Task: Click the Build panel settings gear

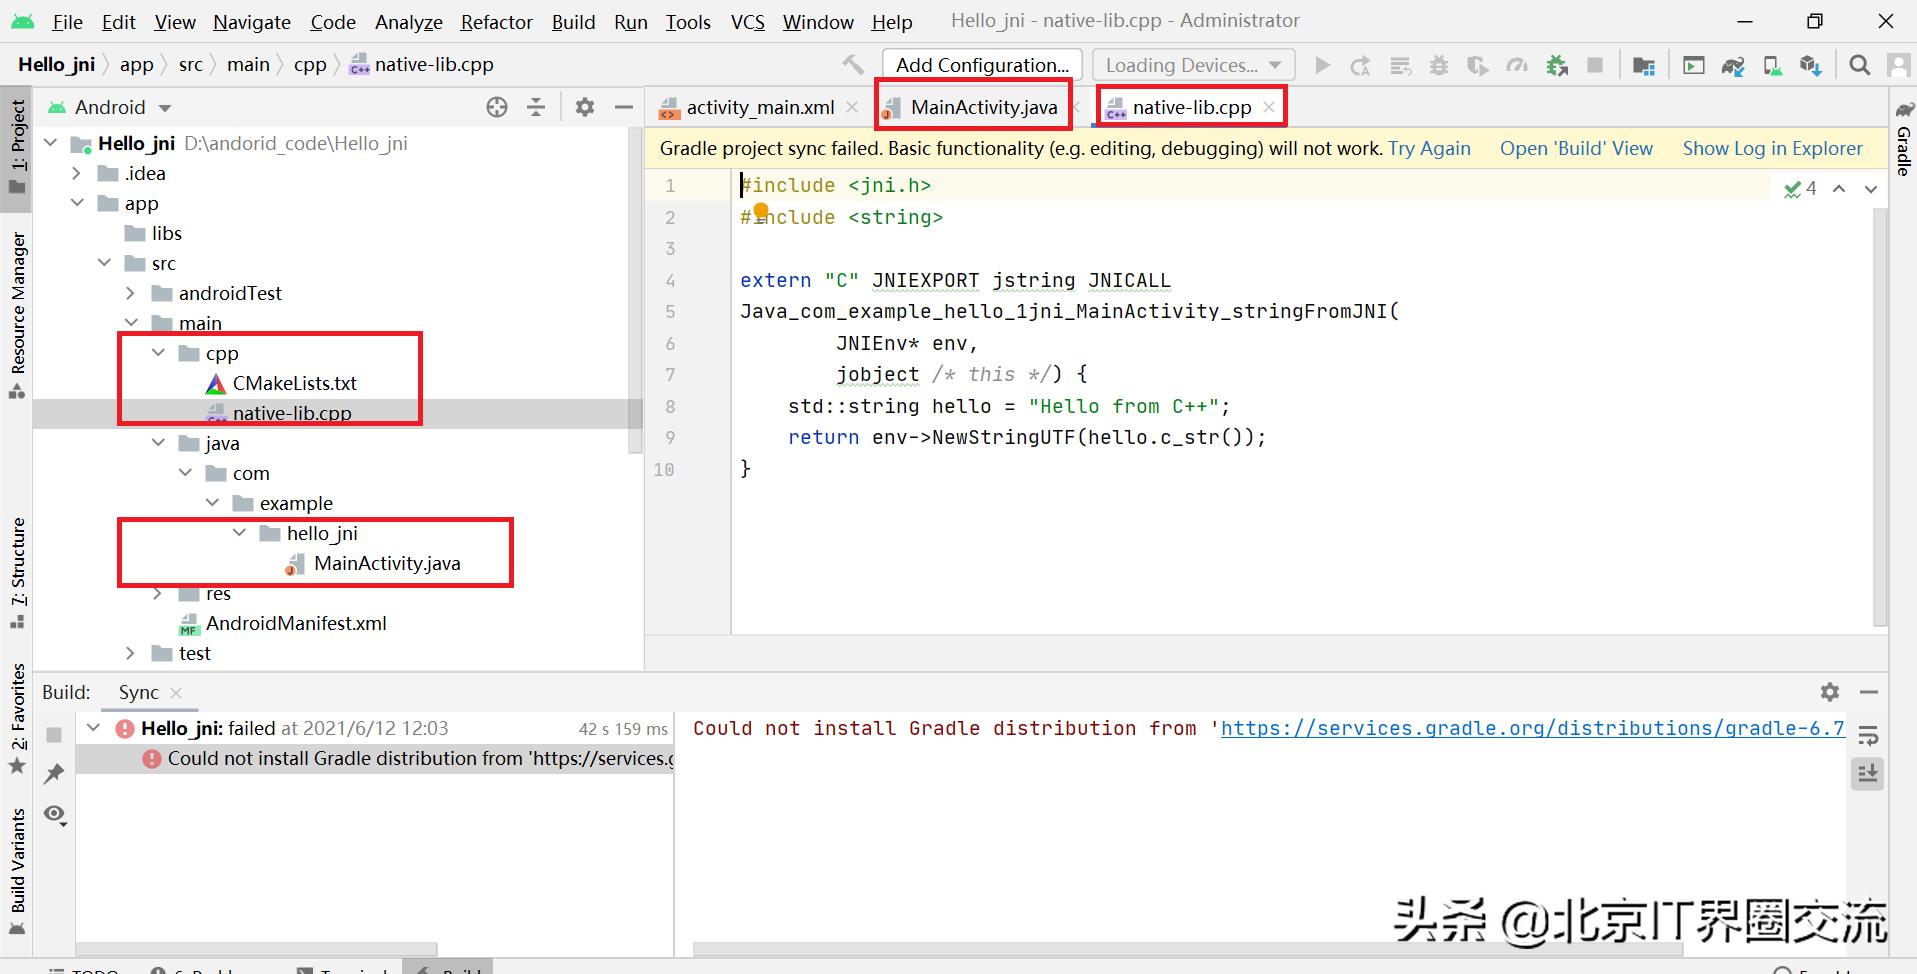Action: (1829, 692)
